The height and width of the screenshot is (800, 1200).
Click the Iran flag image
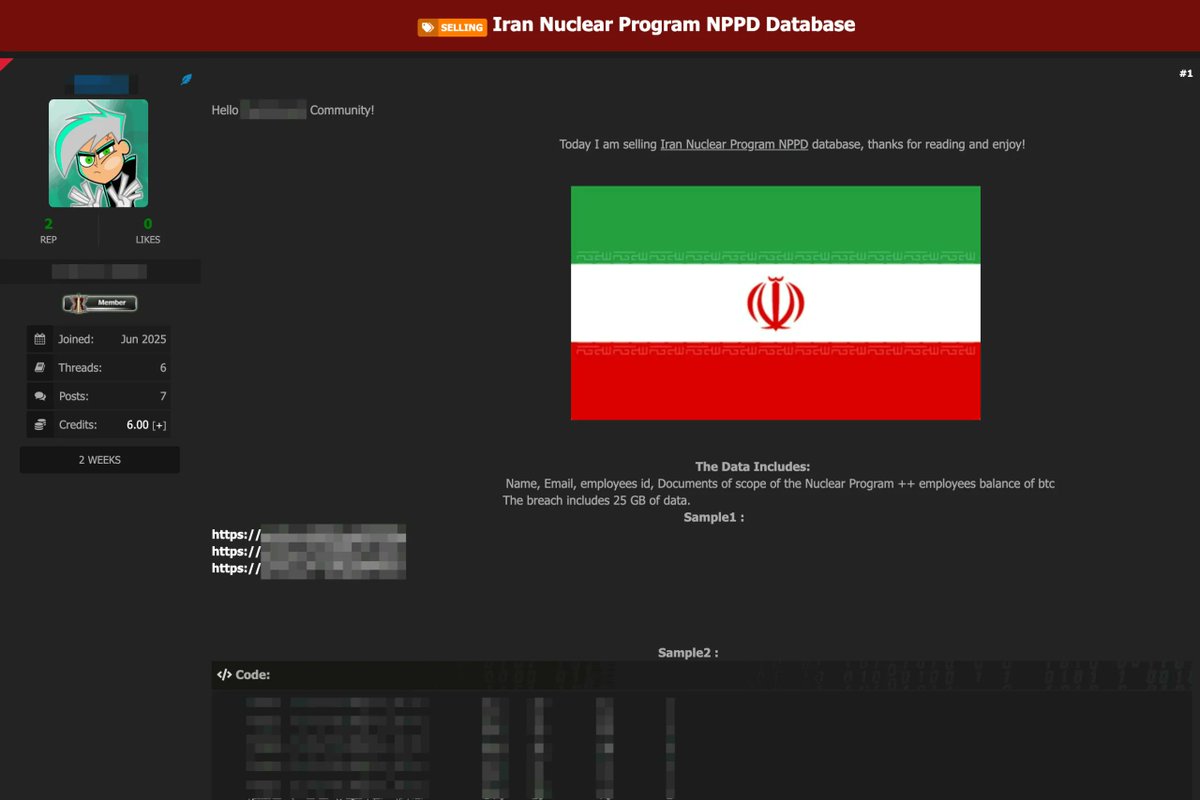775,303
